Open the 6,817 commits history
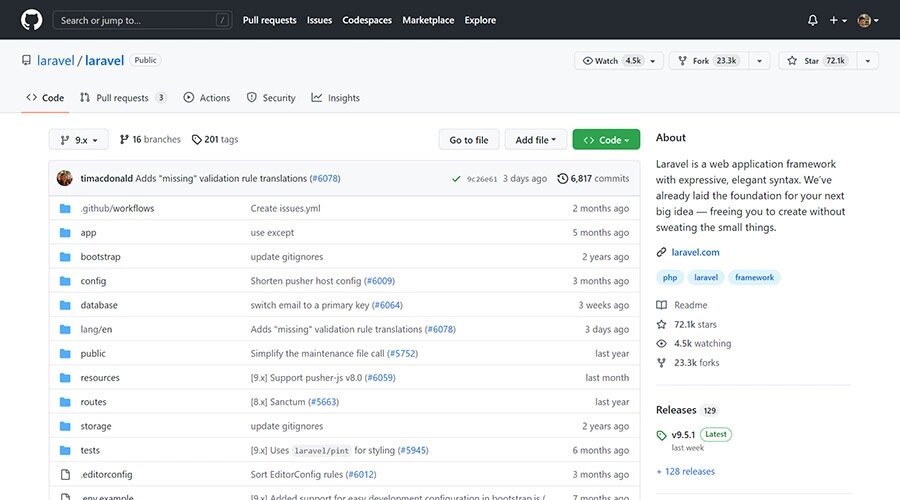The height and width of the screenshot is (500, 900). point(593,179)
